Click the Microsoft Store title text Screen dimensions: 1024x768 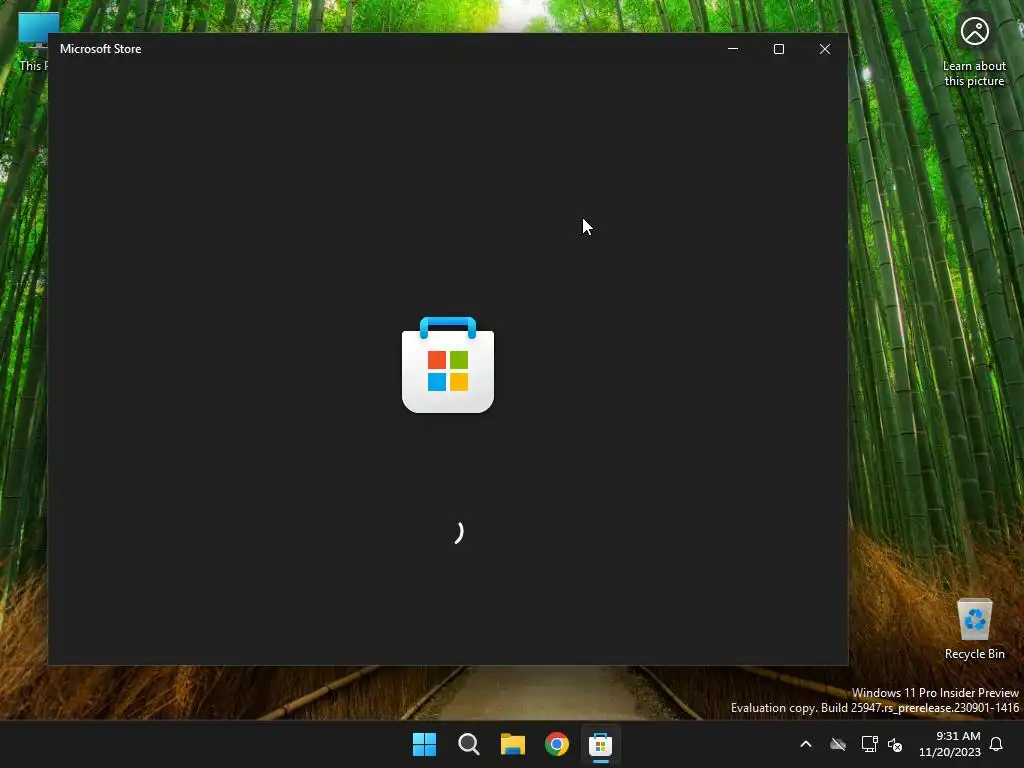(x=101, y=49)
